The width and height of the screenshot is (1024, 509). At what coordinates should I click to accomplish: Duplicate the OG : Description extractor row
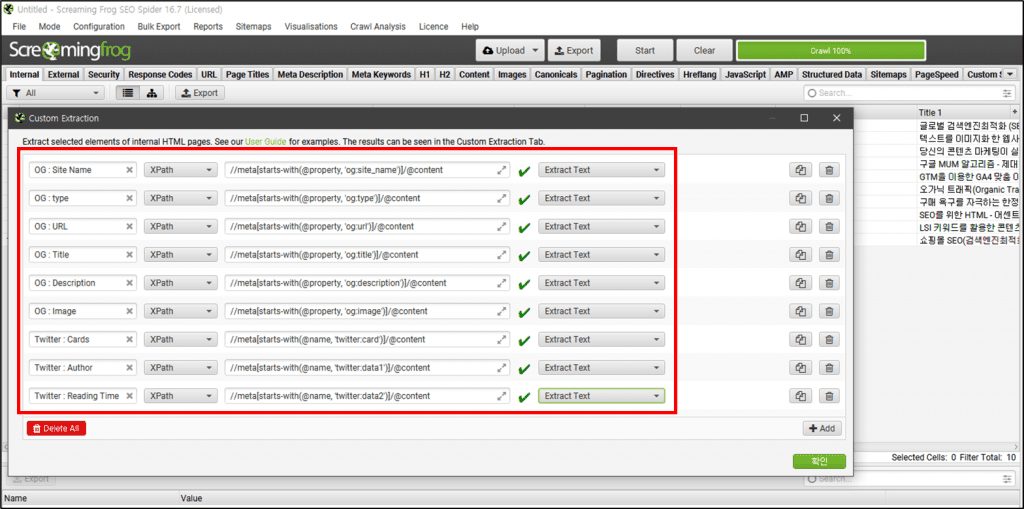coord(800,283)
